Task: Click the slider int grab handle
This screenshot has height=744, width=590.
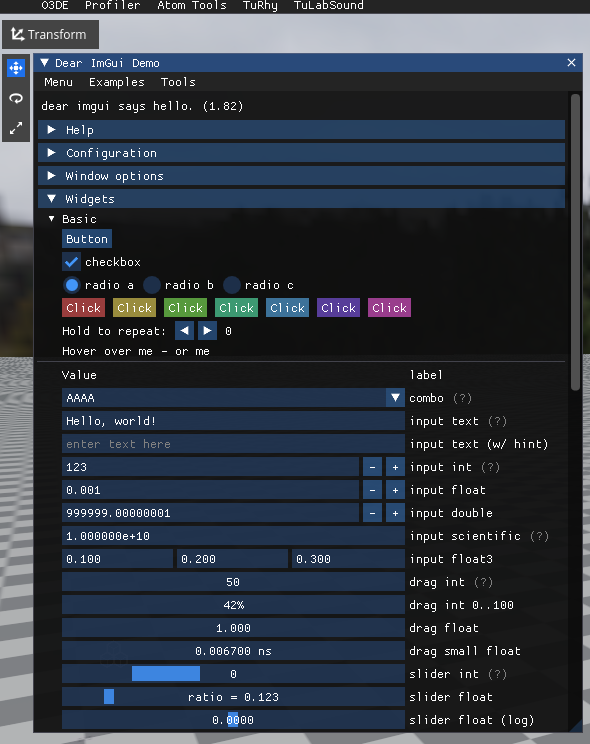Action: [166, 674]
